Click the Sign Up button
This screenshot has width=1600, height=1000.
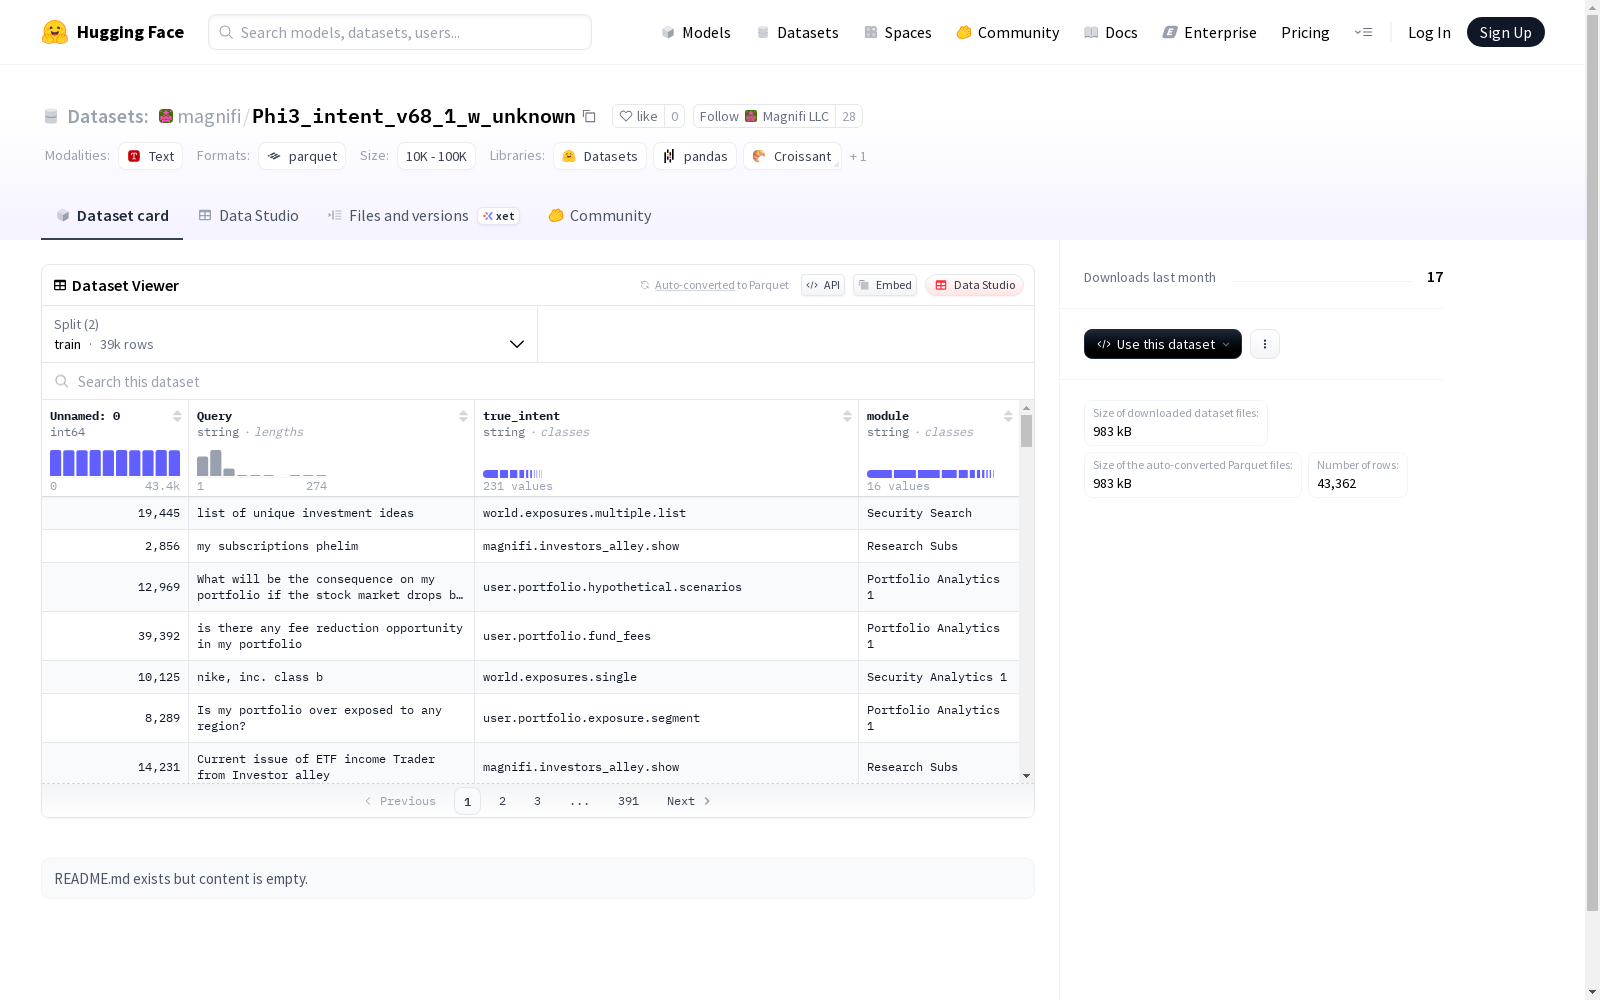pos(1505,32)
